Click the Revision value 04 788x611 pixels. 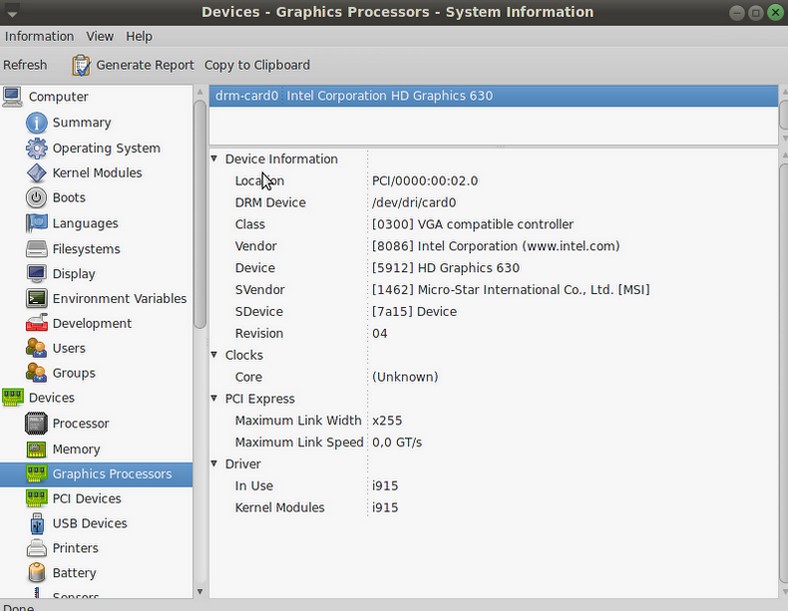tap(380, 334)
